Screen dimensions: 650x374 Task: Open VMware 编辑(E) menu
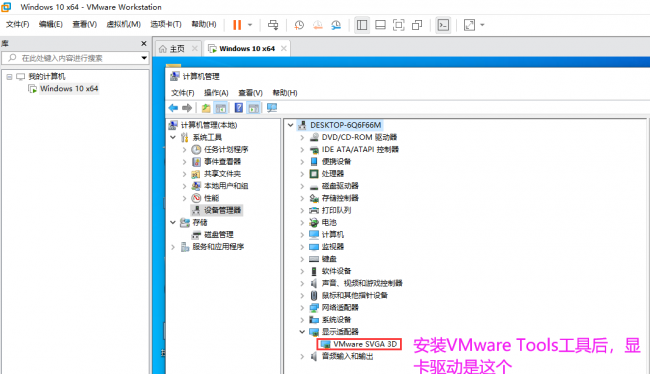[x=51, y=24]
